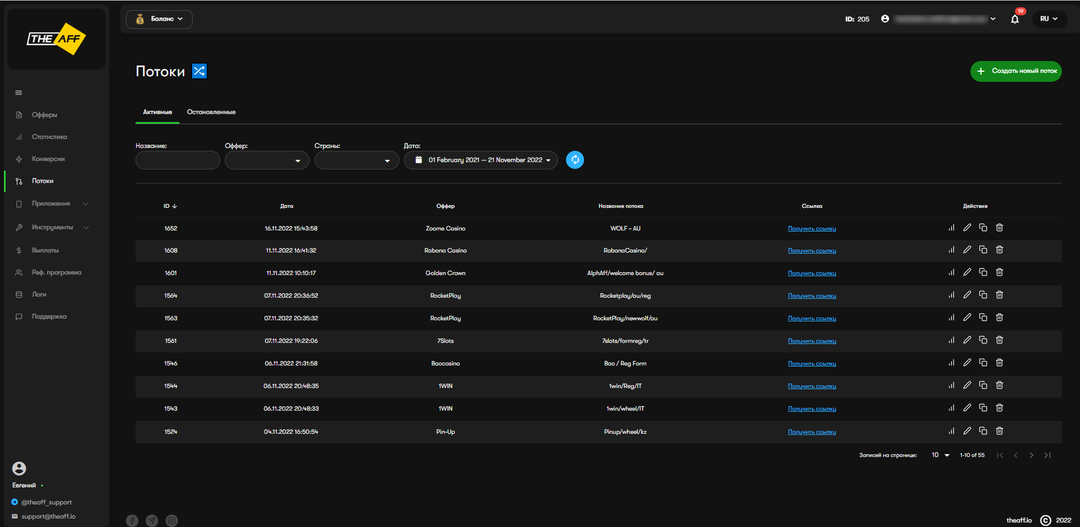Expand the Инструменты sidebar menu
Image resolution: width=1080 pixels, height=527 pixels.
coord(52,227)
